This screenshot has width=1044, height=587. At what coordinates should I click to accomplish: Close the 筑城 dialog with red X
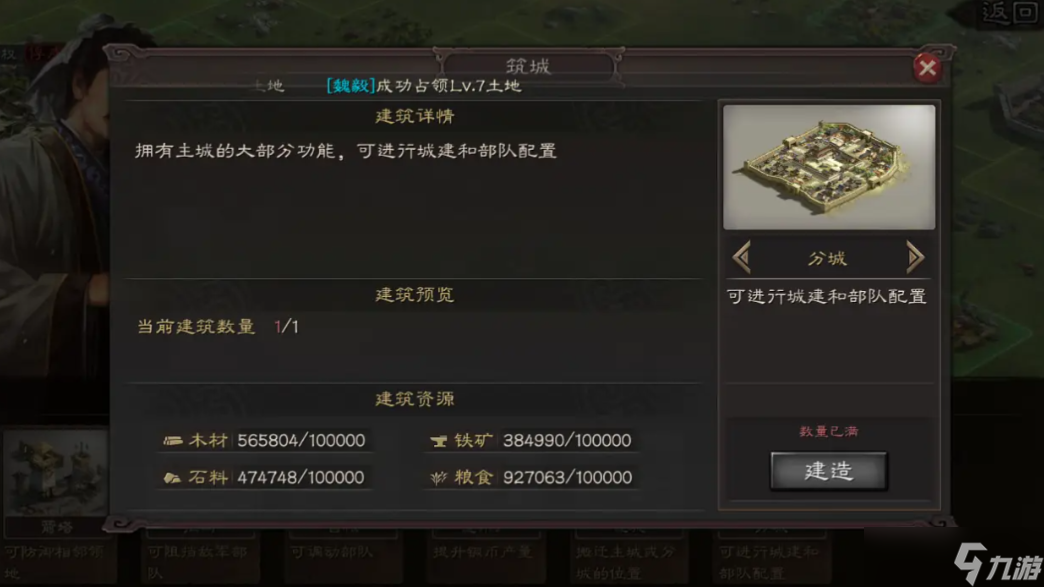coord(927,68)
